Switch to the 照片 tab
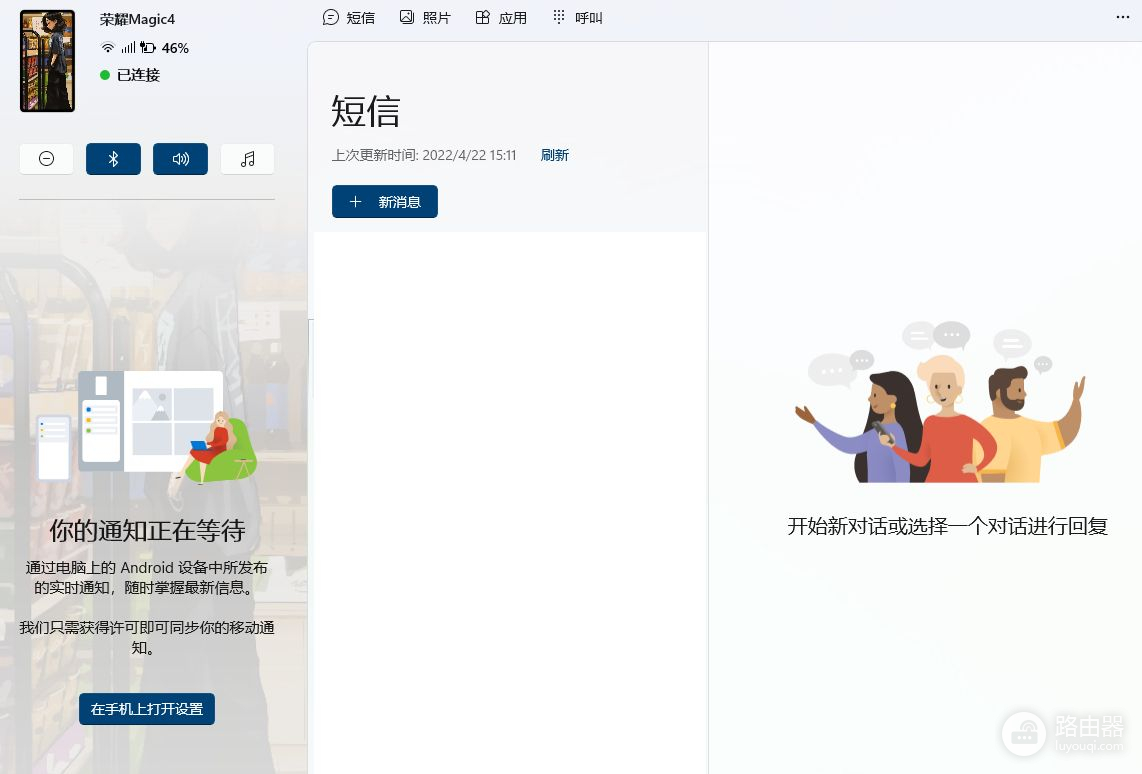Image resolution: width=1142 pixels, height=774 pixels. tap(425, 17)
